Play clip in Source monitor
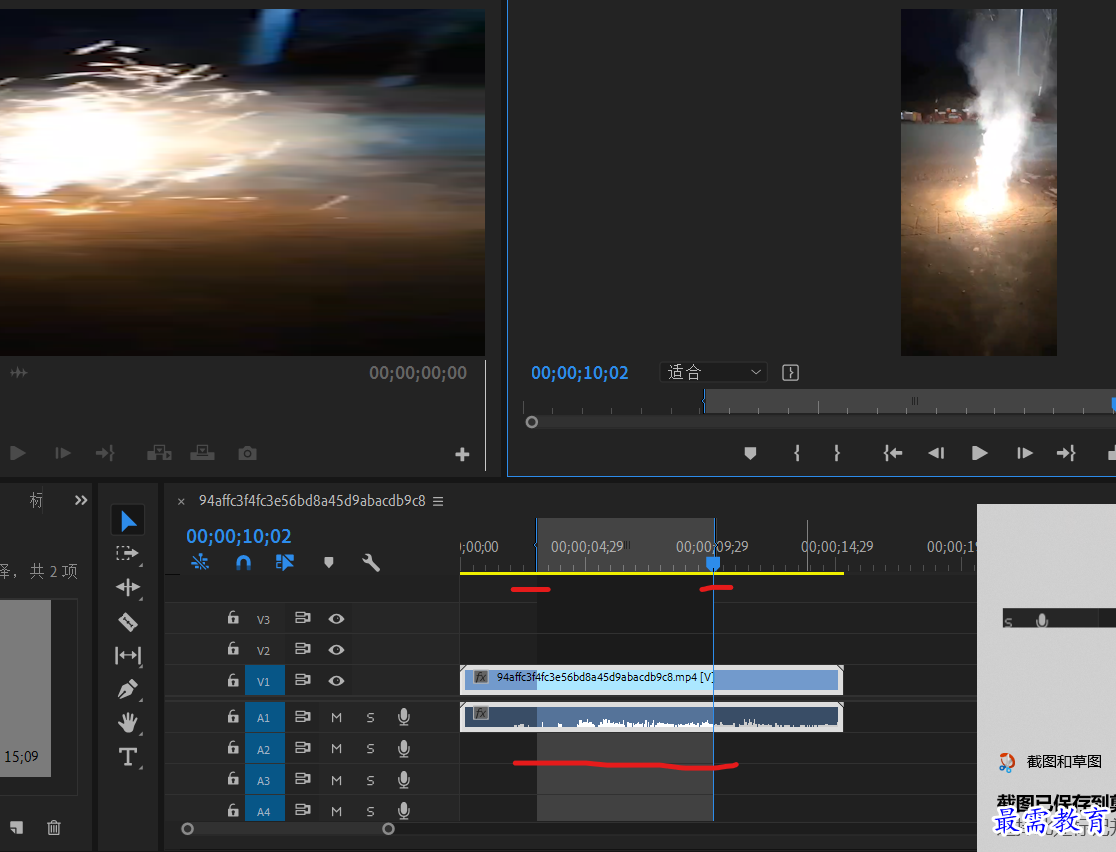This screenshot has height=852, width=1116. pyautogui.click(x=18, y=453)
